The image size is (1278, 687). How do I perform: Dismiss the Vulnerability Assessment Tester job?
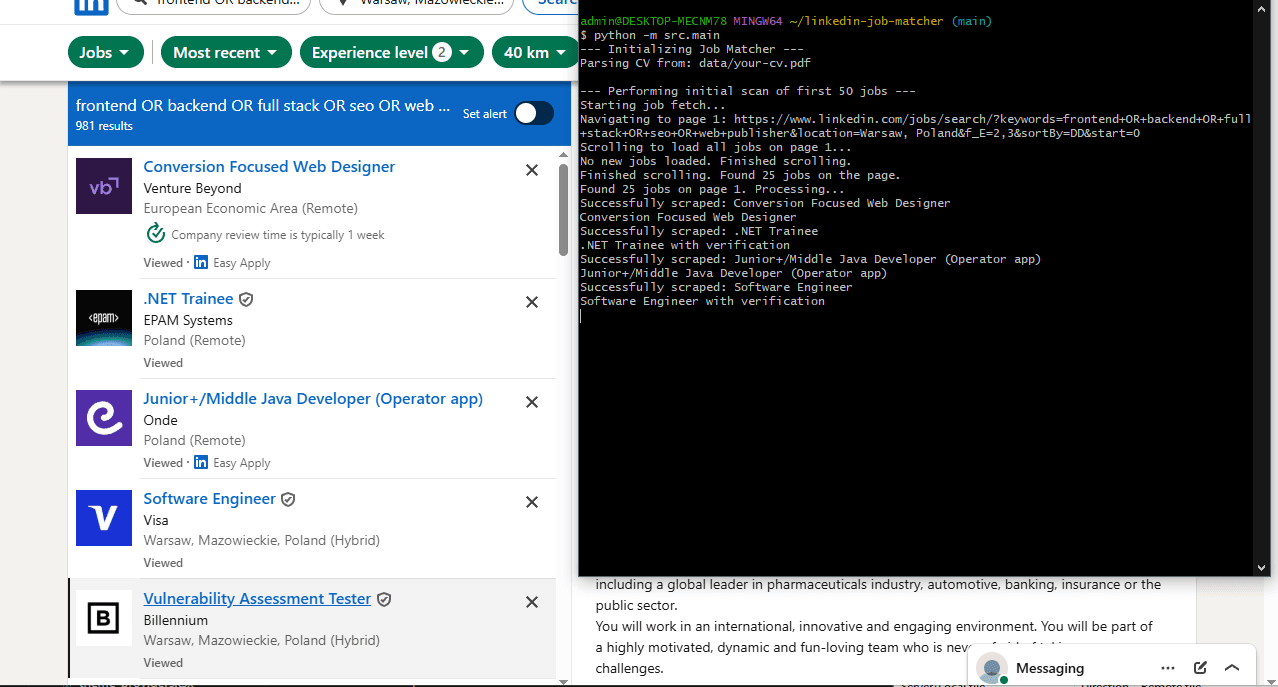coord(532,602)
